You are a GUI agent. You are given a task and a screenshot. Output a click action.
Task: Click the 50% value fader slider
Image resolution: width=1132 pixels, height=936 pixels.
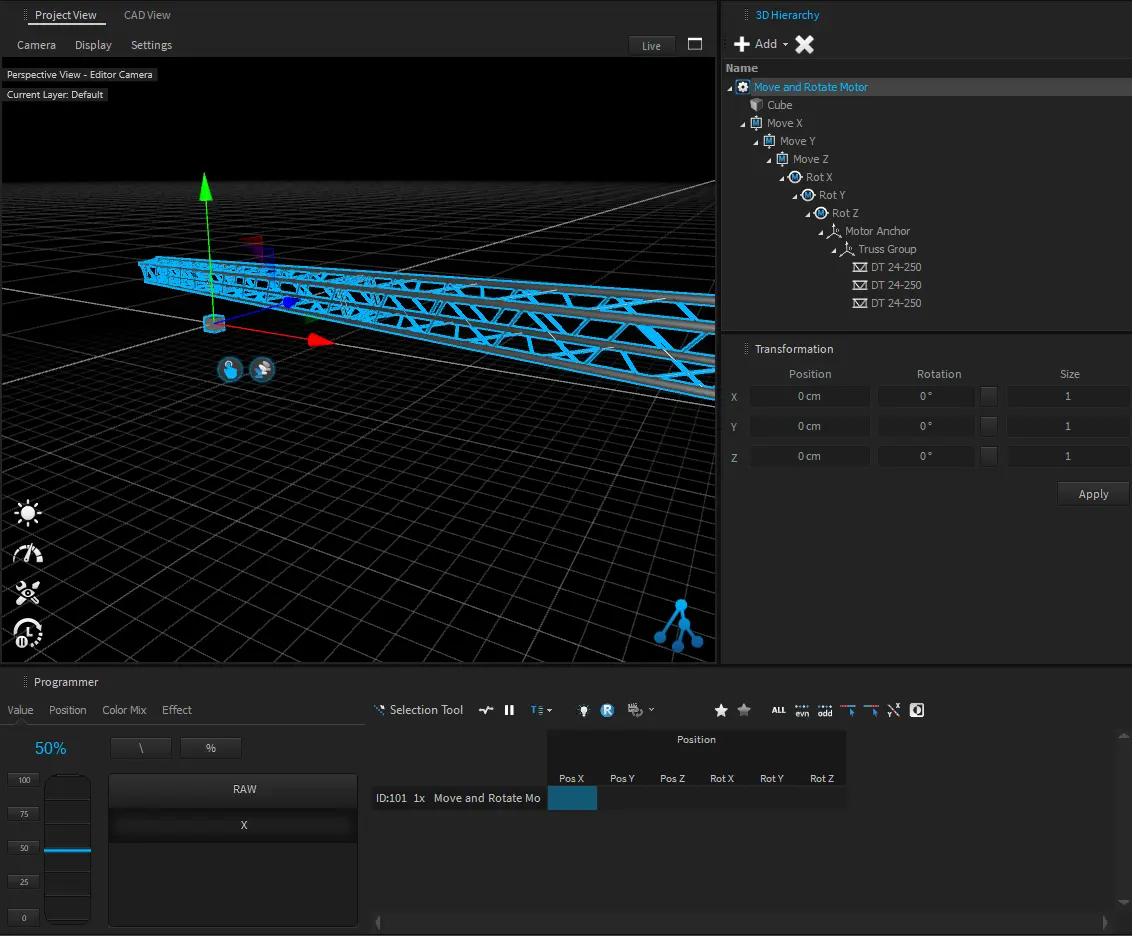[x=67, y=850]
